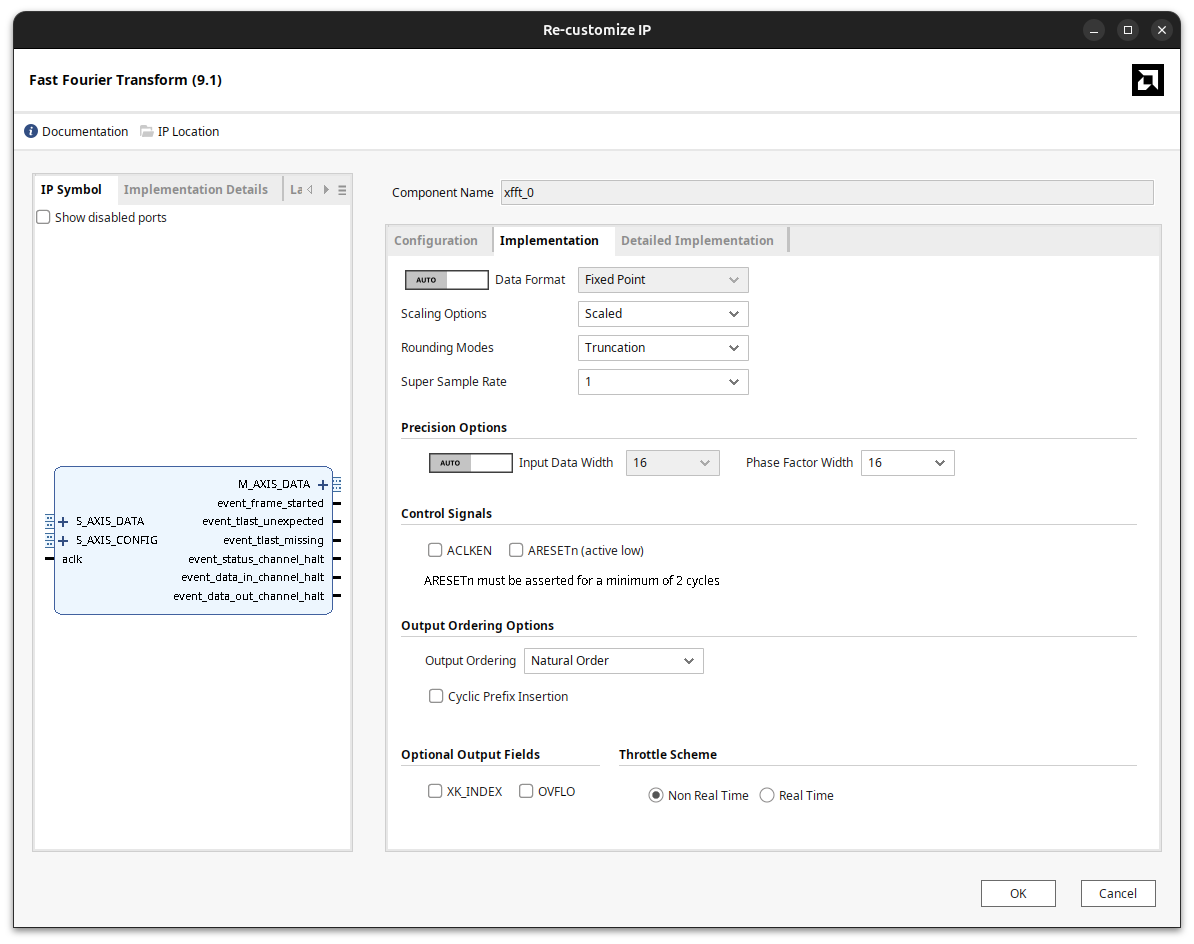This screenshot has width=1194, height=944.
Task: Select Non Real Time throttle scheme
Action: click(656, 795)
